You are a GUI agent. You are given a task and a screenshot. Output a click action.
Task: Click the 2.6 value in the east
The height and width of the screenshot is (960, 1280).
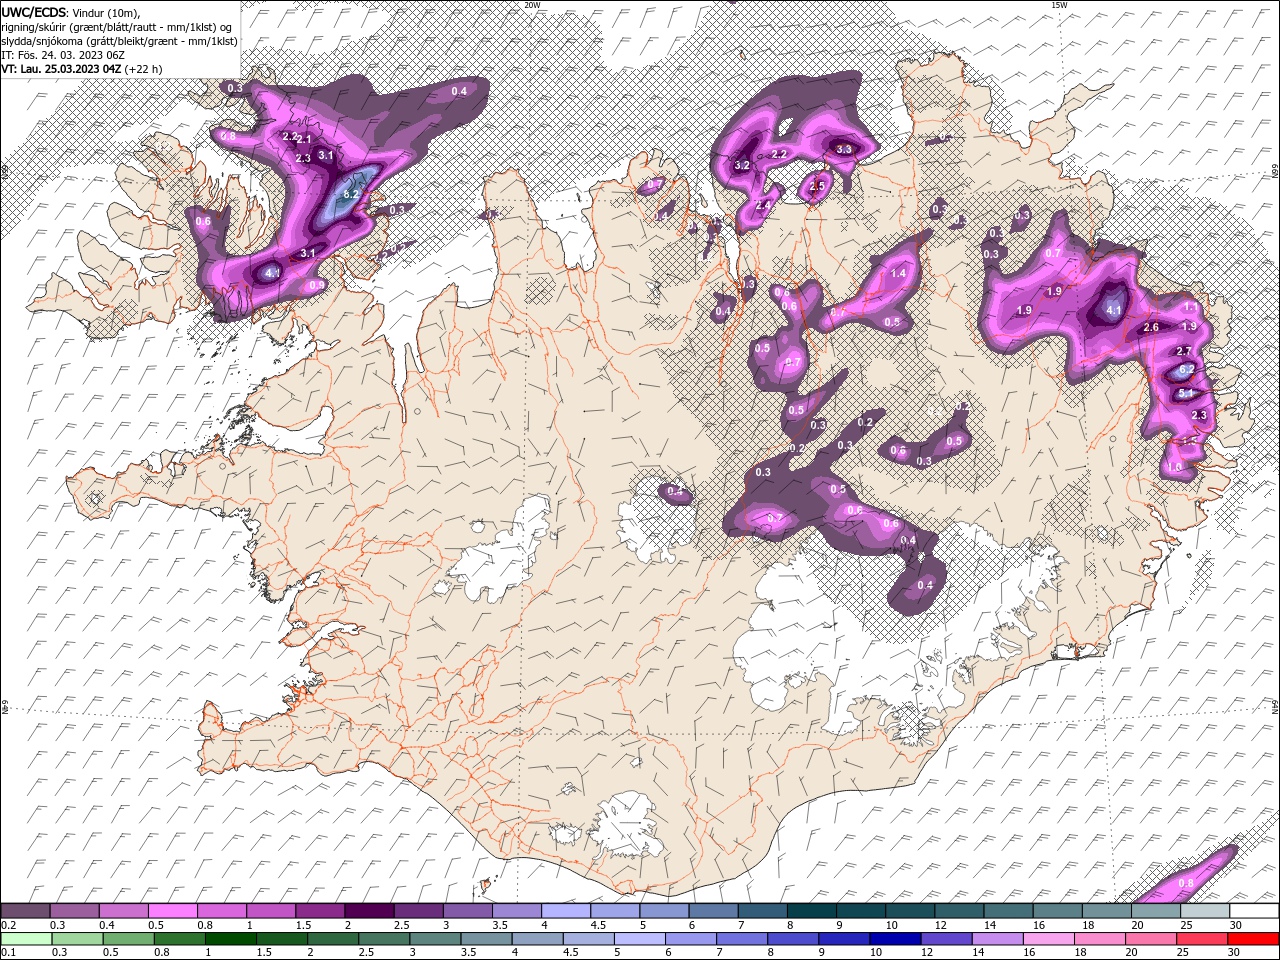click(1150, 328)
